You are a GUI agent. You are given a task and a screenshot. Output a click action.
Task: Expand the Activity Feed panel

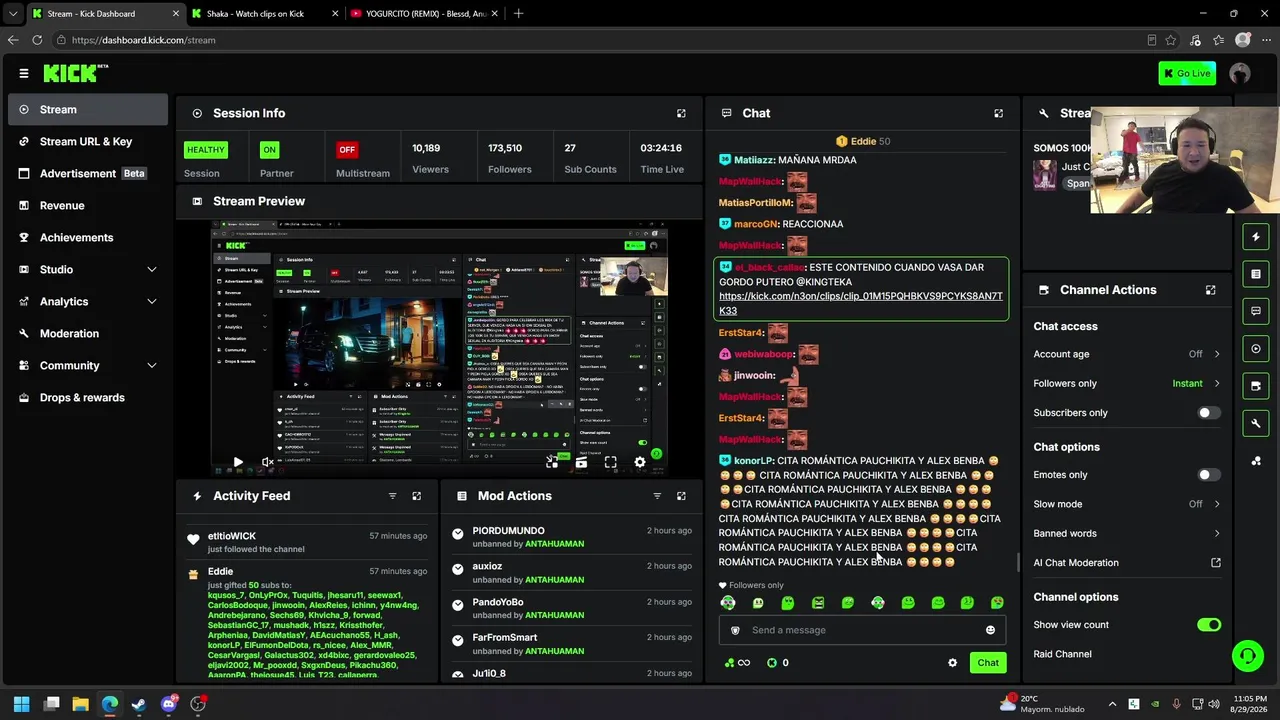click(417, 496)
